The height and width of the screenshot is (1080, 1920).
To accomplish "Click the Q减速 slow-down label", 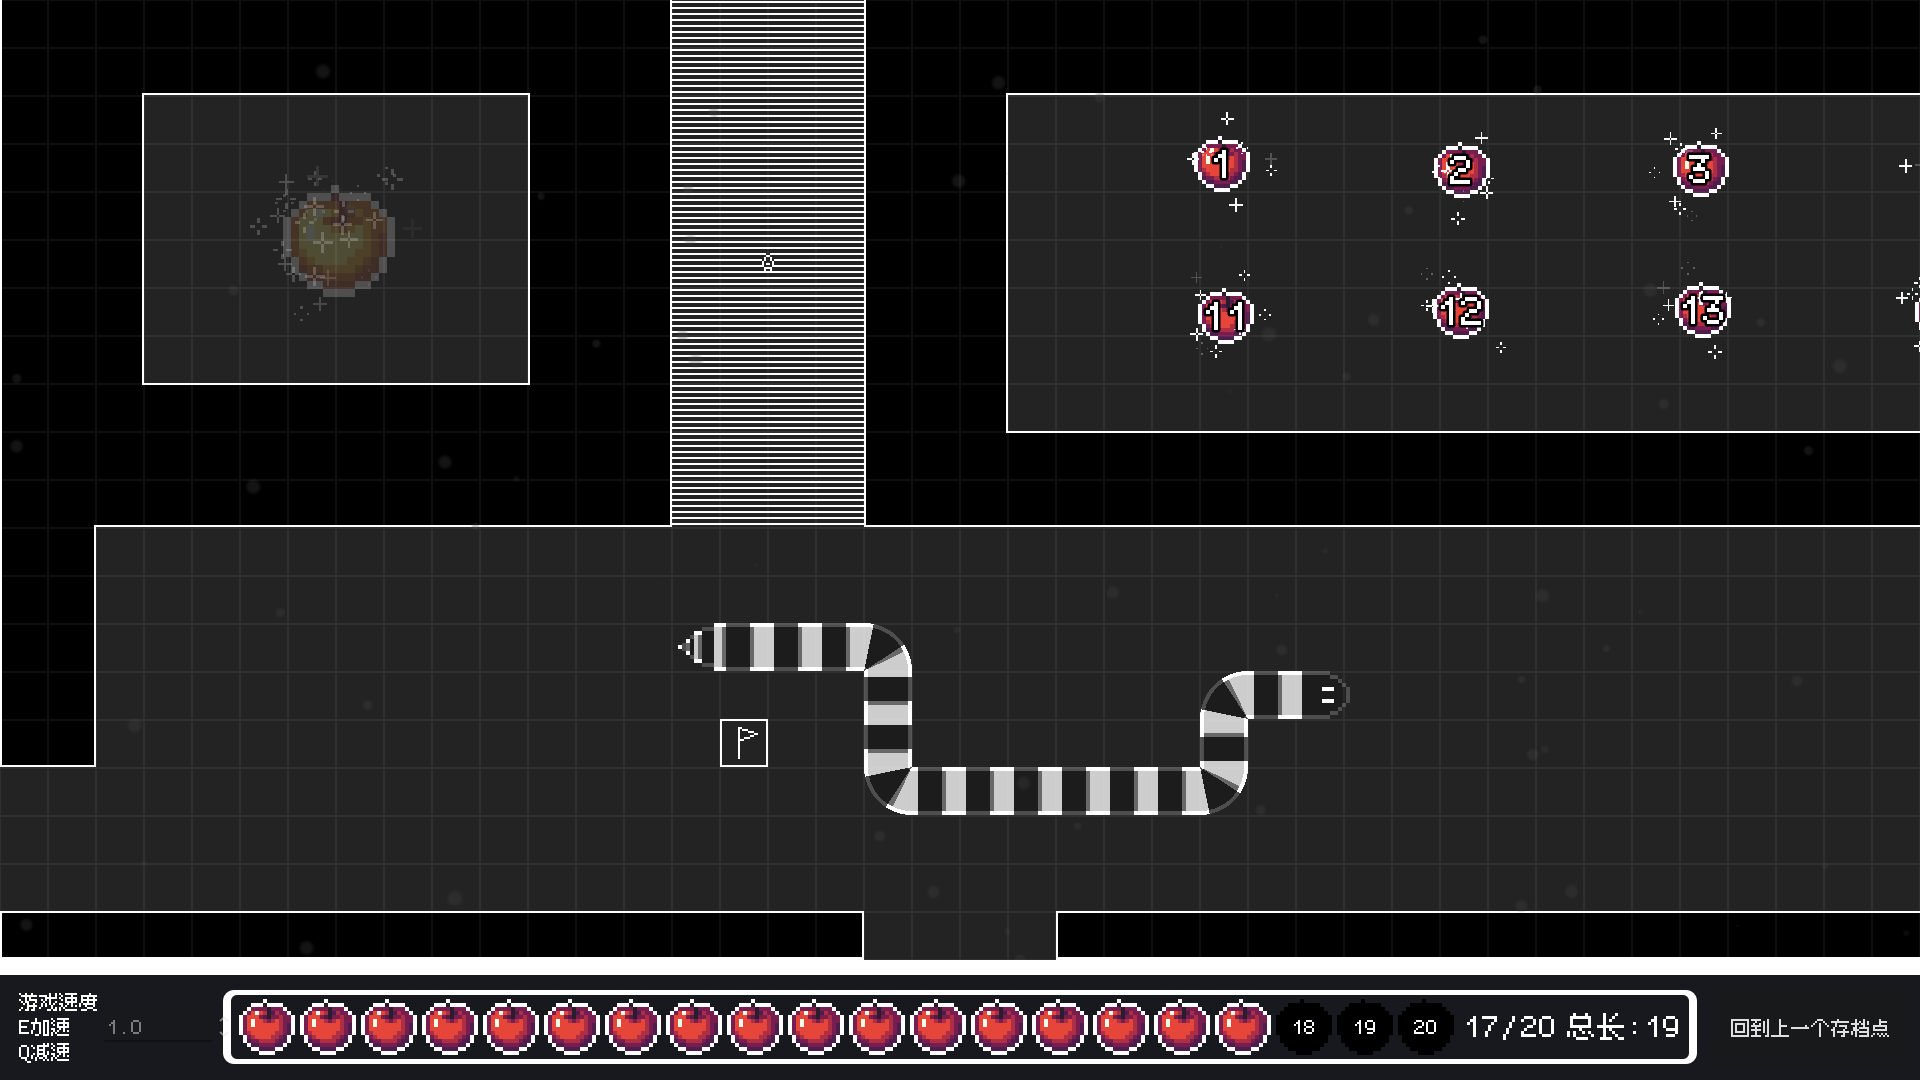I will point(44,1052).
